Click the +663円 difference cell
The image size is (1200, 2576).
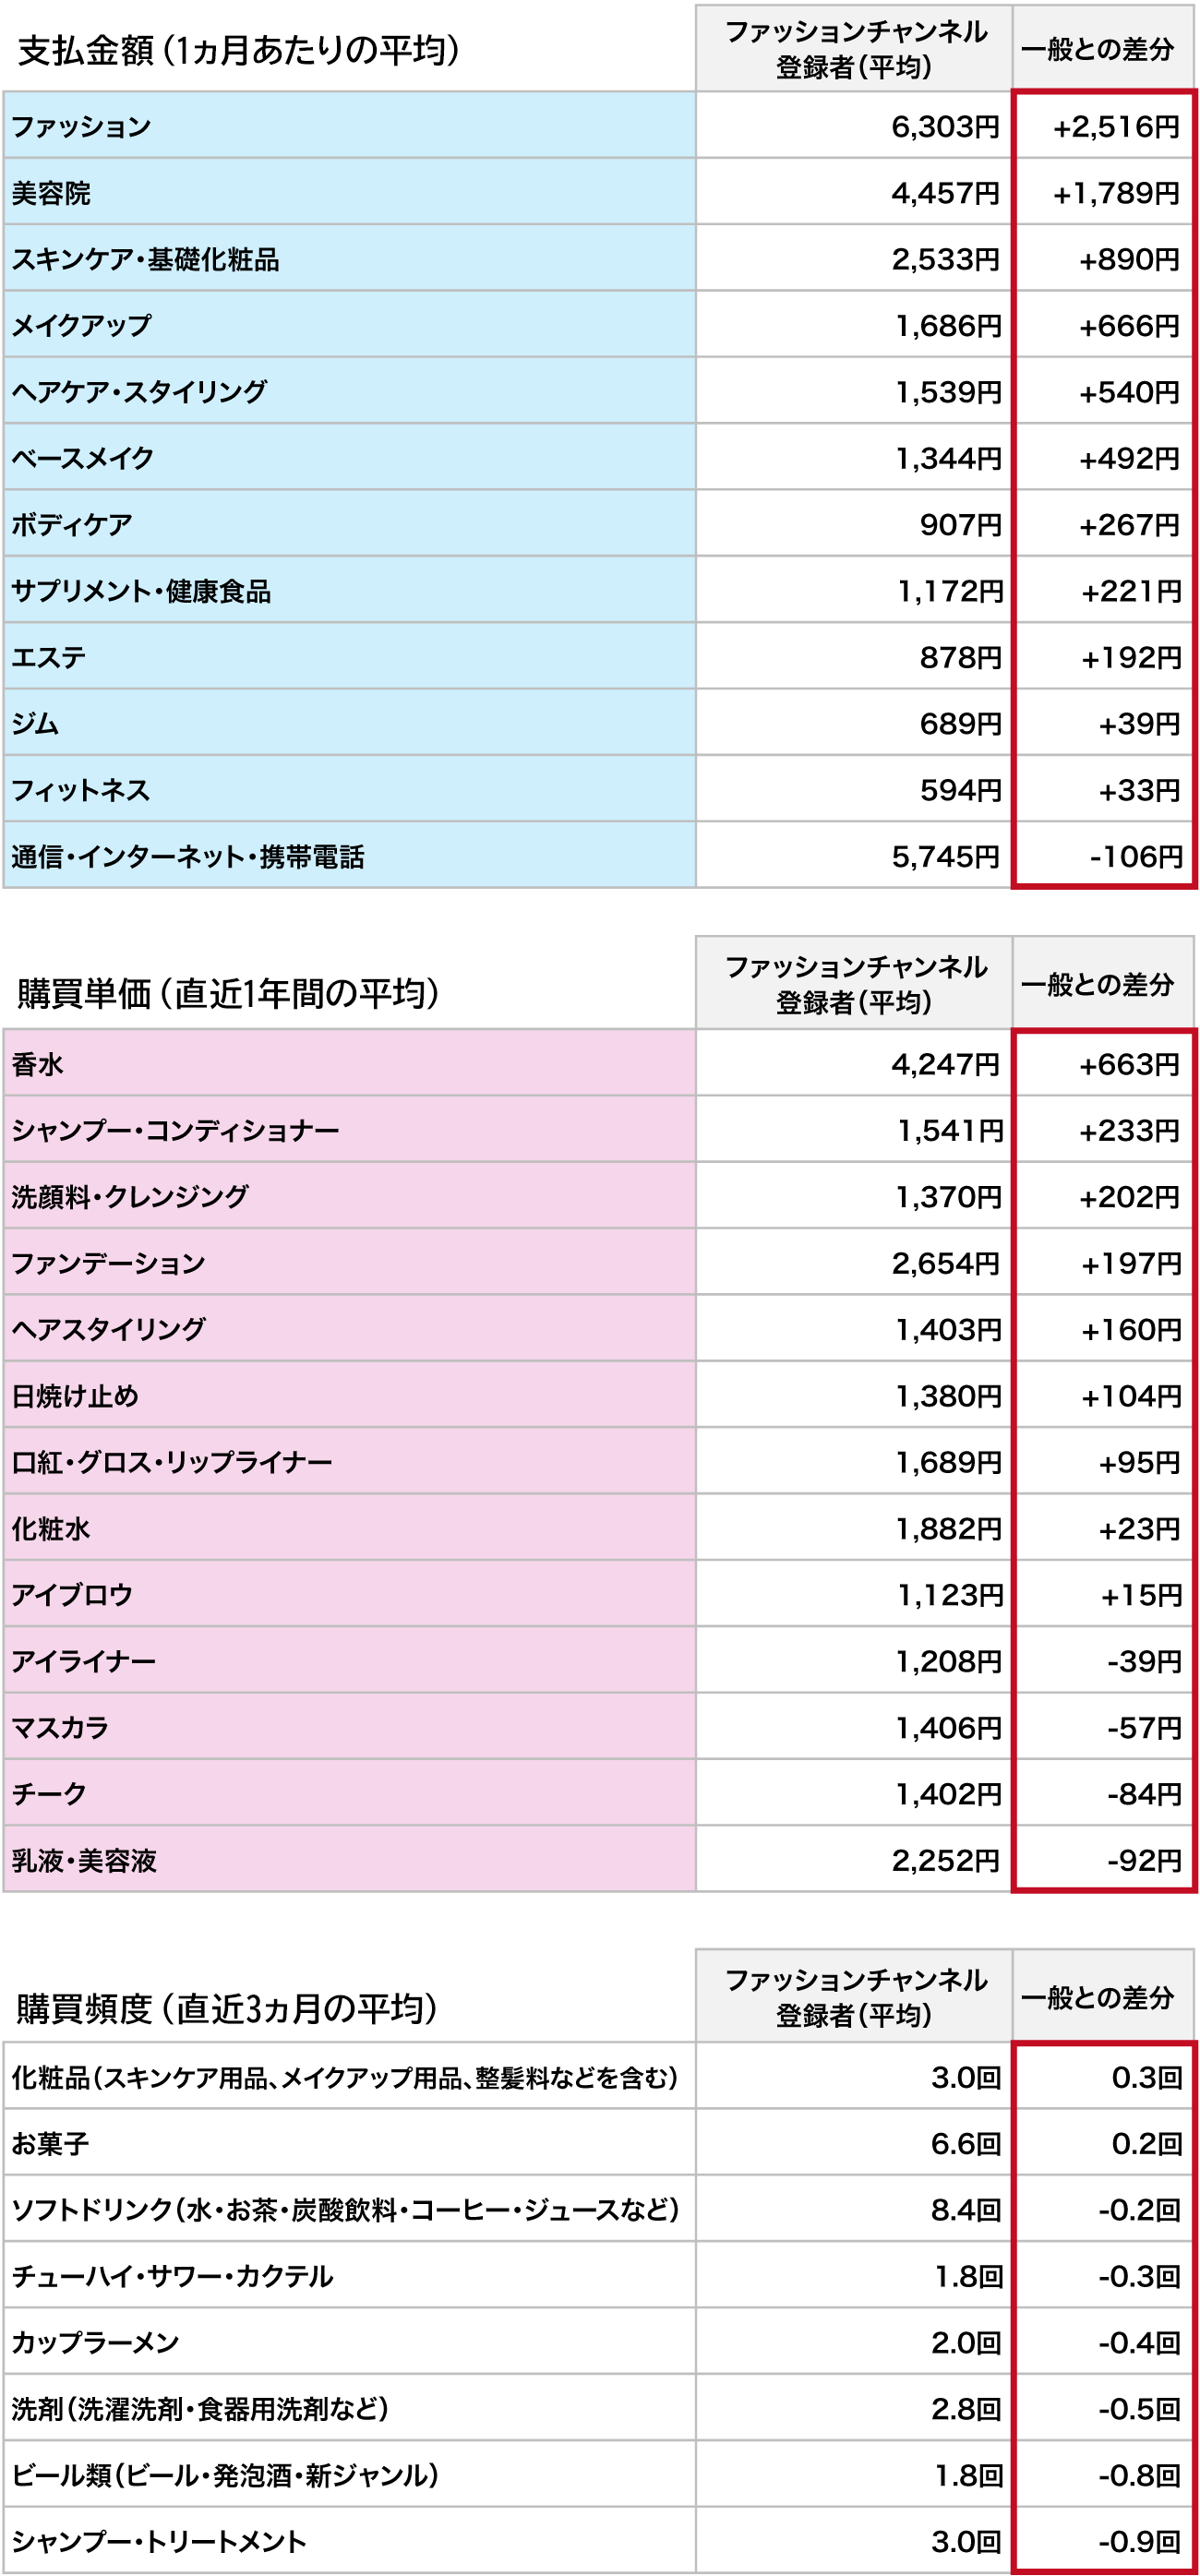(1128, 1065)
